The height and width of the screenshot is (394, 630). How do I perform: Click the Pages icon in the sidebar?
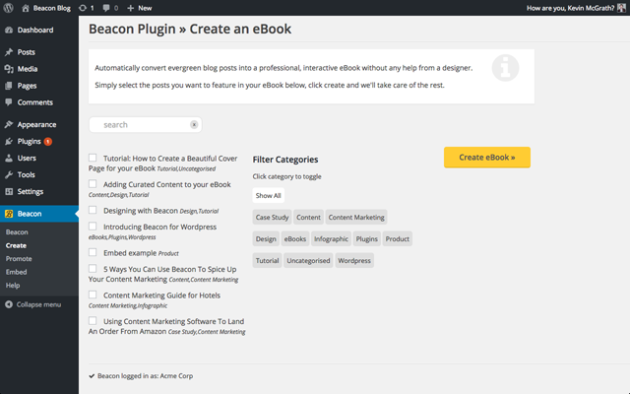pos(9,86)
